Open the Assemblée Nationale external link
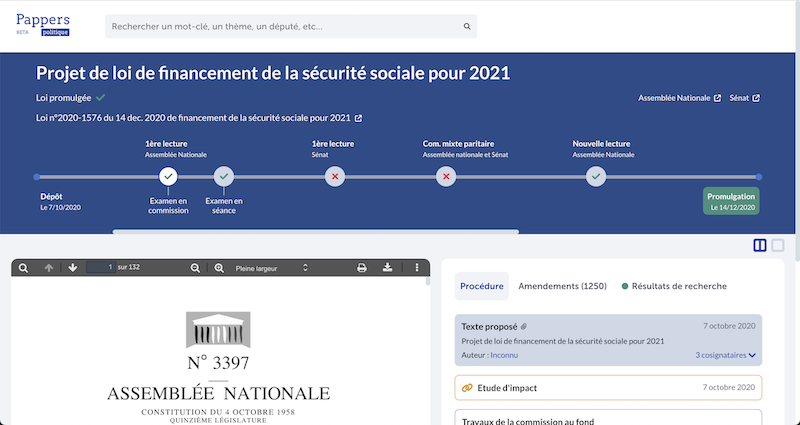 [x=679, y=98]
